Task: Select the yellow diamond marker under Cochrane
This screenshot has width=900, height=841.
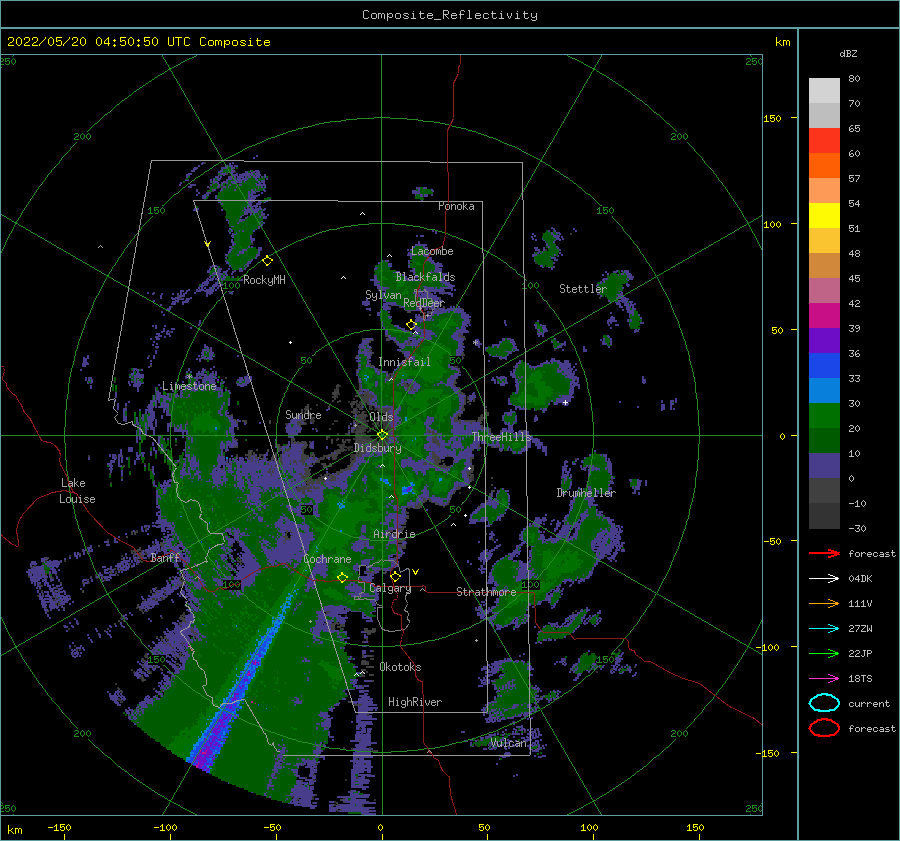Action: point(342,578)
